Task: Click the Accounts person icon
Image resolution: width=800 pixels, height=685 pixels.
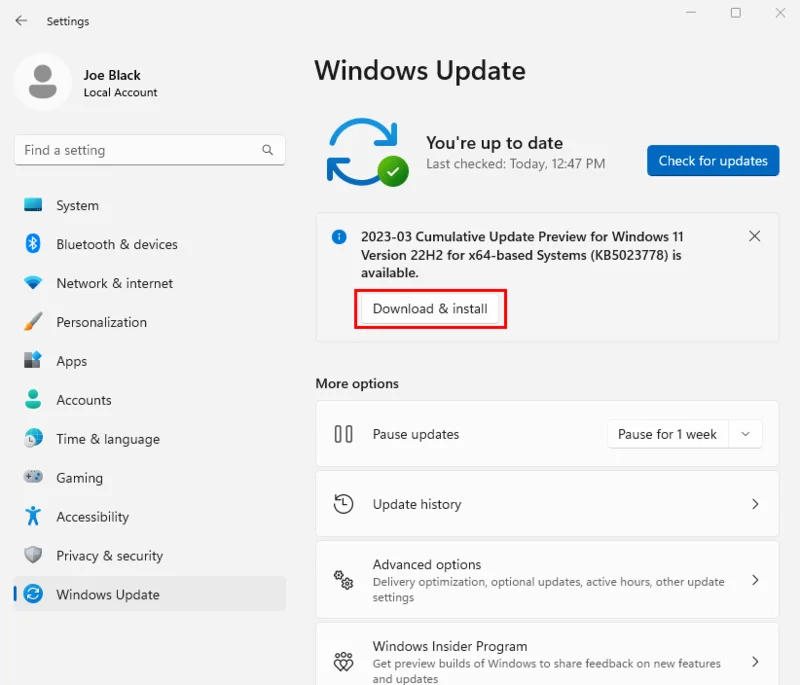Action: [33, 399]
